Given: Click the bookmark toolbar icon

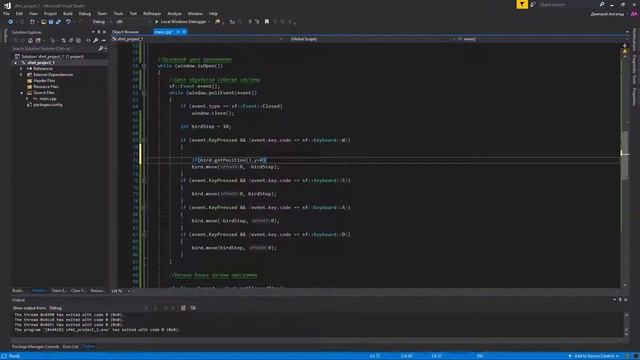Looking at the screenshot, I should [267, 22].
